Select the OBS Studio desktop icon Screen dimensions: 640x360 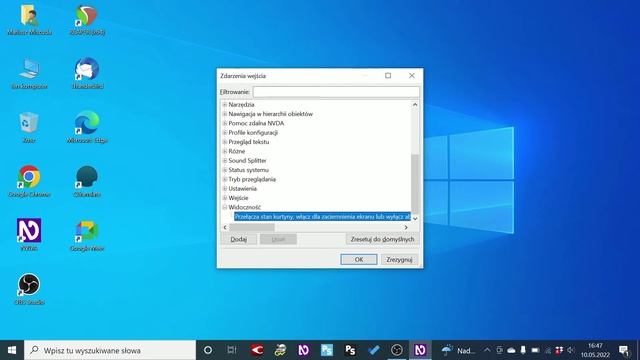(x=29, y=289)
